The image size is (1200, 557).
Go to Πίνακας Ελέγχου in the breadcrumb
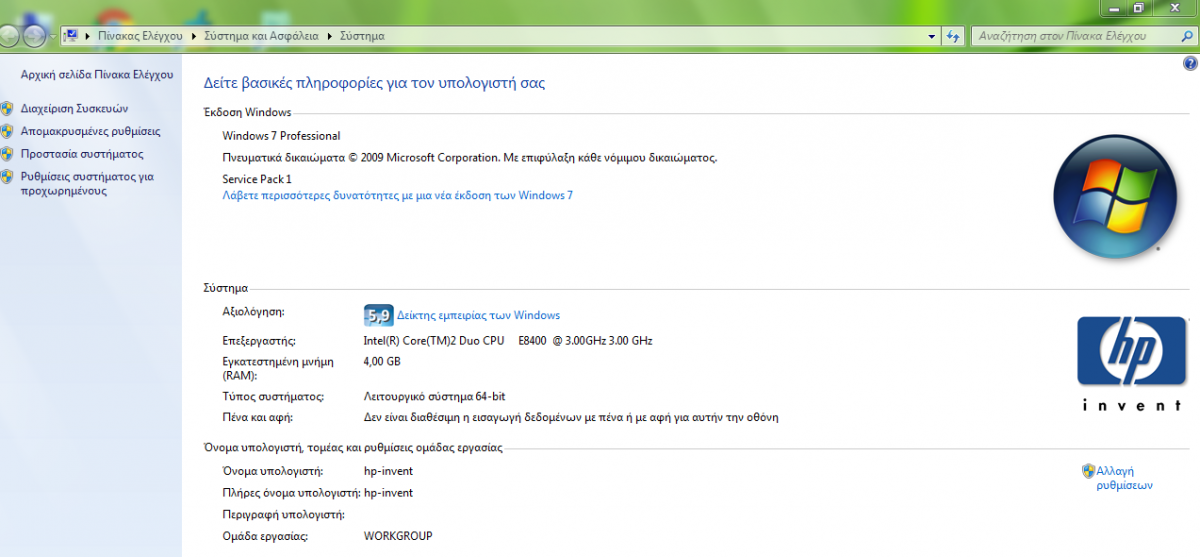pyautogui.click(x=140, y=35)
